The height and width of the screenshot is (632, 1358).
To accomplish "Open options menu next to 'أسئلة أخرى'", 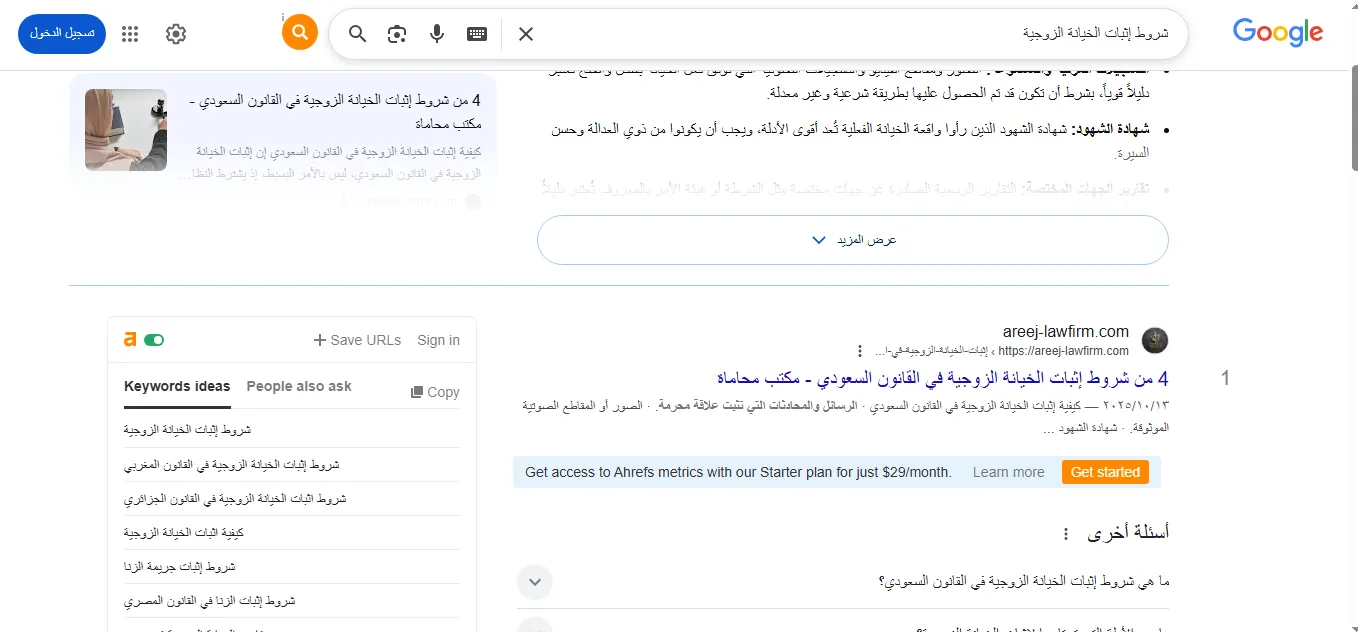I will click(1065, 534).
